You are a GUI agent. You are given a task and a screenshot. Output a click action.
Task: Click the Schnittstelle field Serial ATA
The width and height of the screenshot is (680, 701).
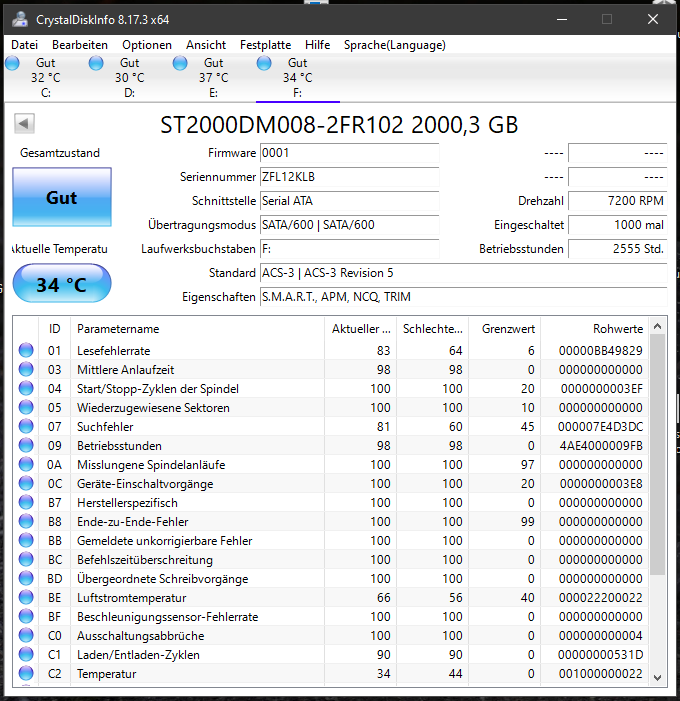pos(349,201)
